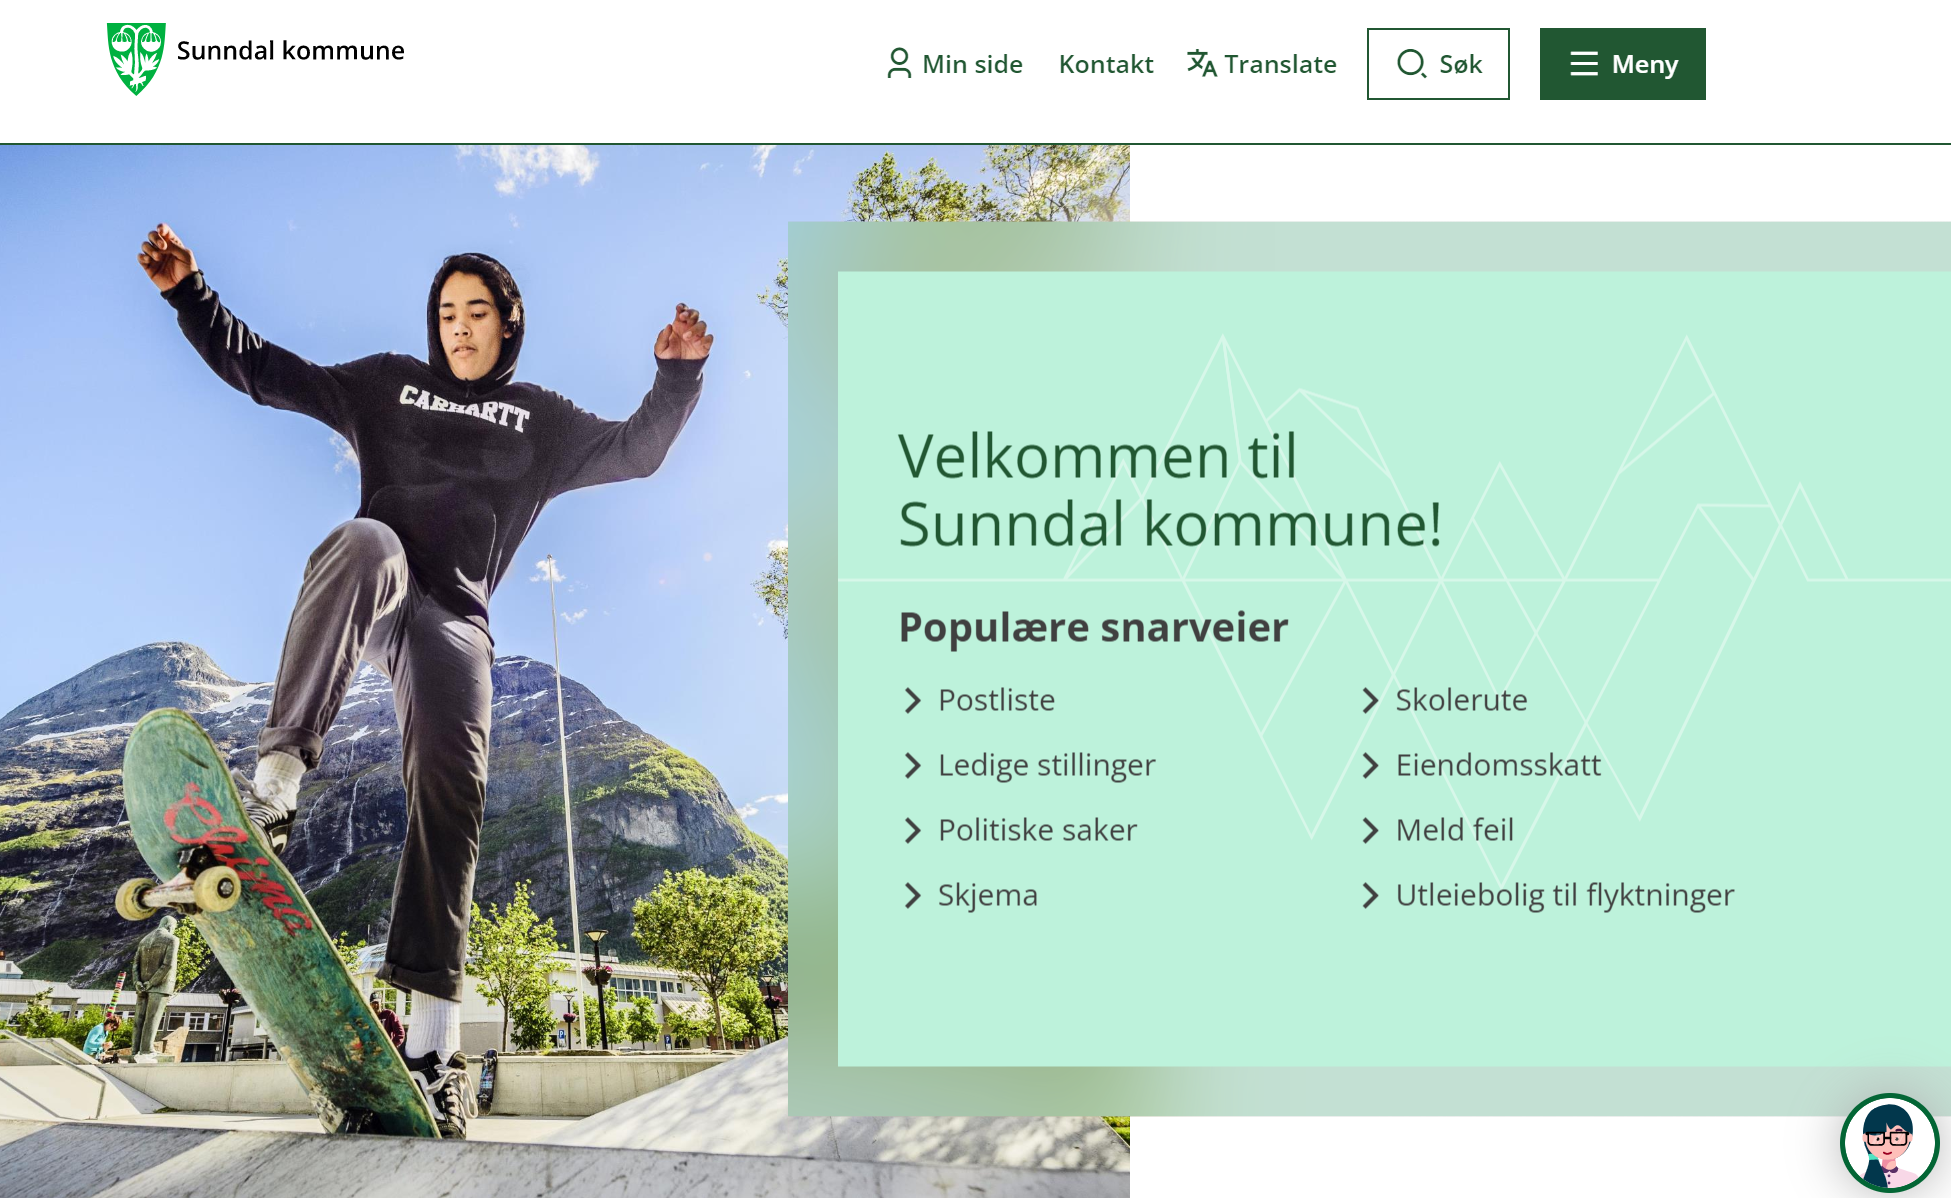
Task: Go to Ledige stillinger shortcut
Action: (1046, 765)
